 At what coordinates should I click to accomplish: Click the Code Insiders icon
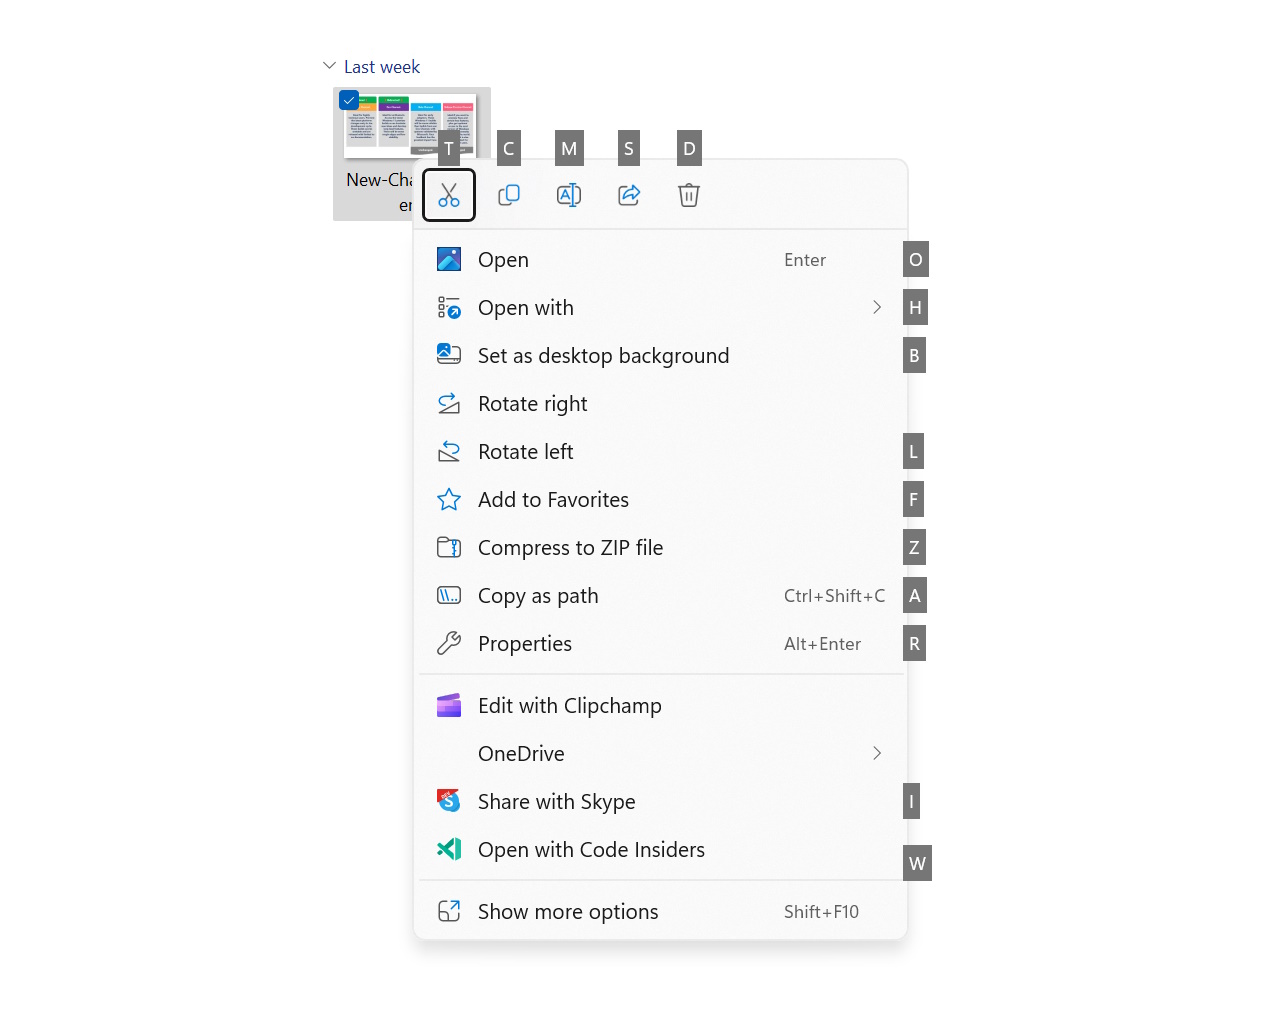[x=449, y=849]
